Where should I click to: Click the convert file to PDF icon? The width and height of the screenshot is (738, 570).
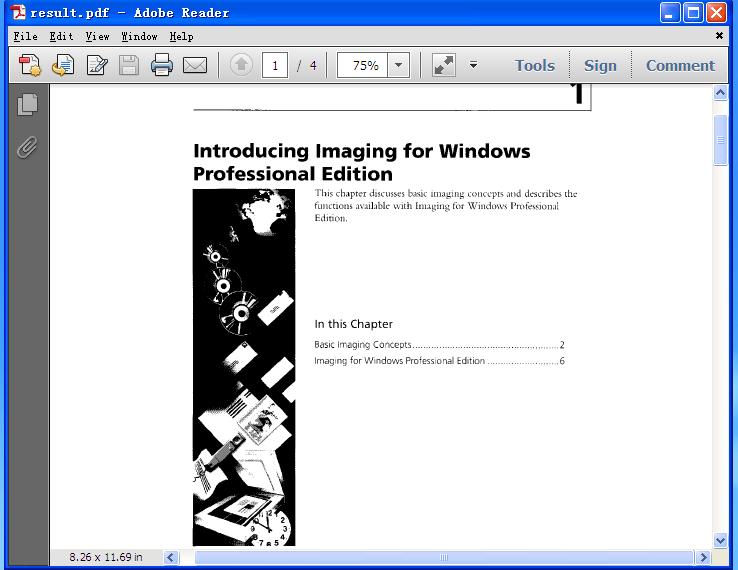tap(63, 65)
